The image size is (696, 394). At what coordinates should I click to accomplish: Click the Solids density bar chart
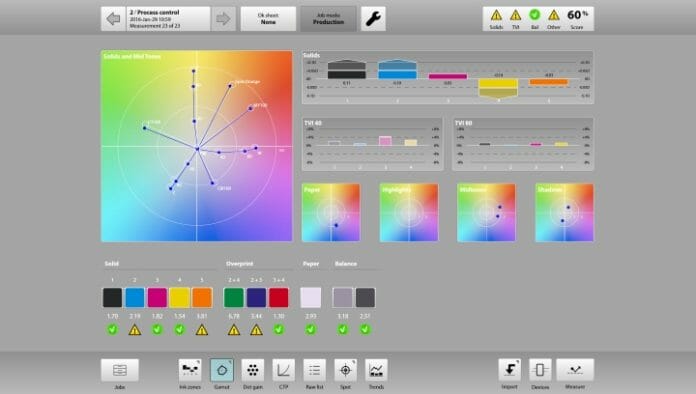click(447, 77)
